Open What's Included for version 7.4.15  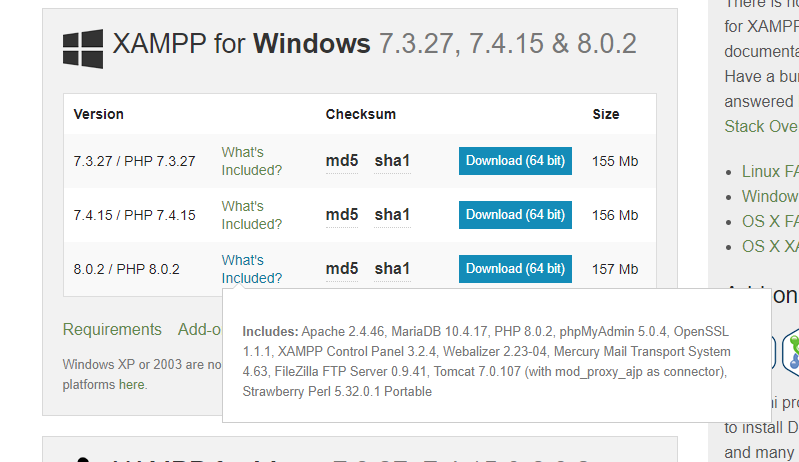pos(252,215)
